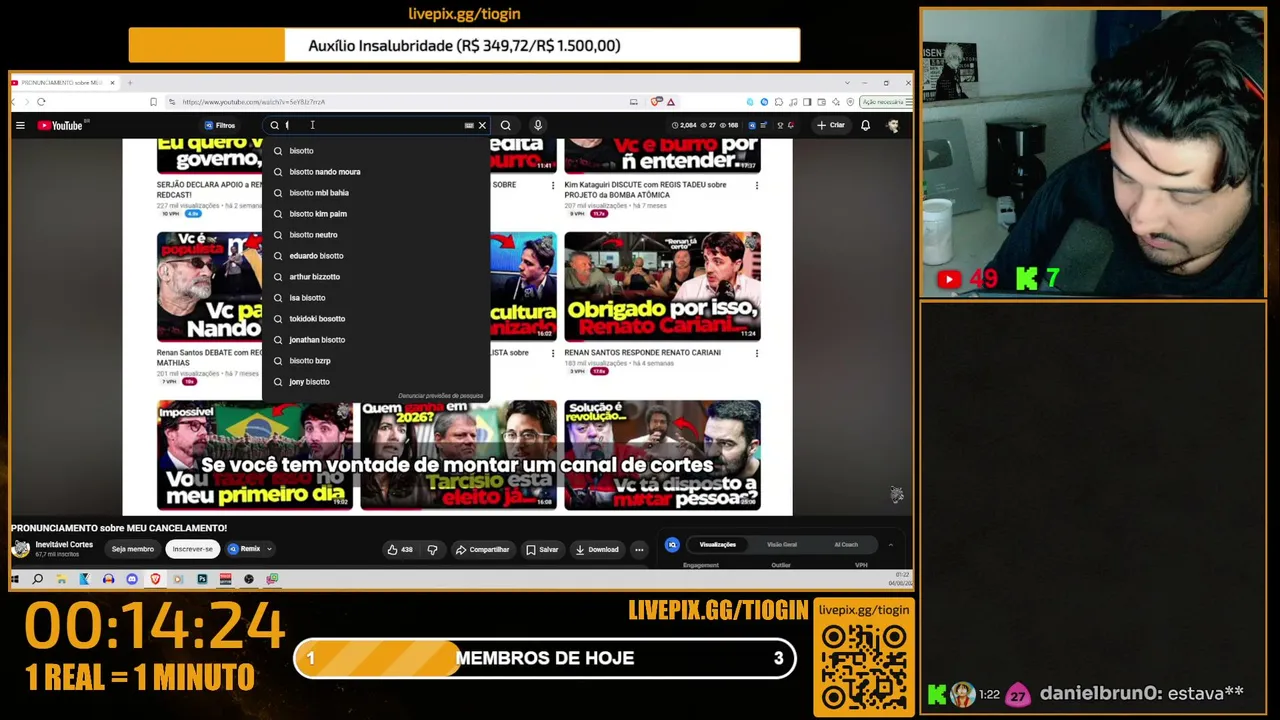This screenshot has height=720, width=1280.
Task: Select the 'bisotto' search suggestion
Action: (375, 151)
